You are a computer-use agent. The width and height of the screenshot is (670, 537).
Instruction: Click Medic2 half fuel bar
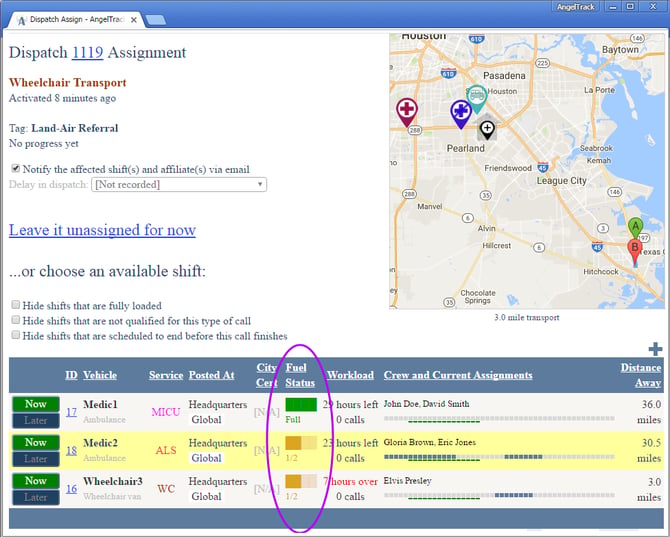click(301, 443)
